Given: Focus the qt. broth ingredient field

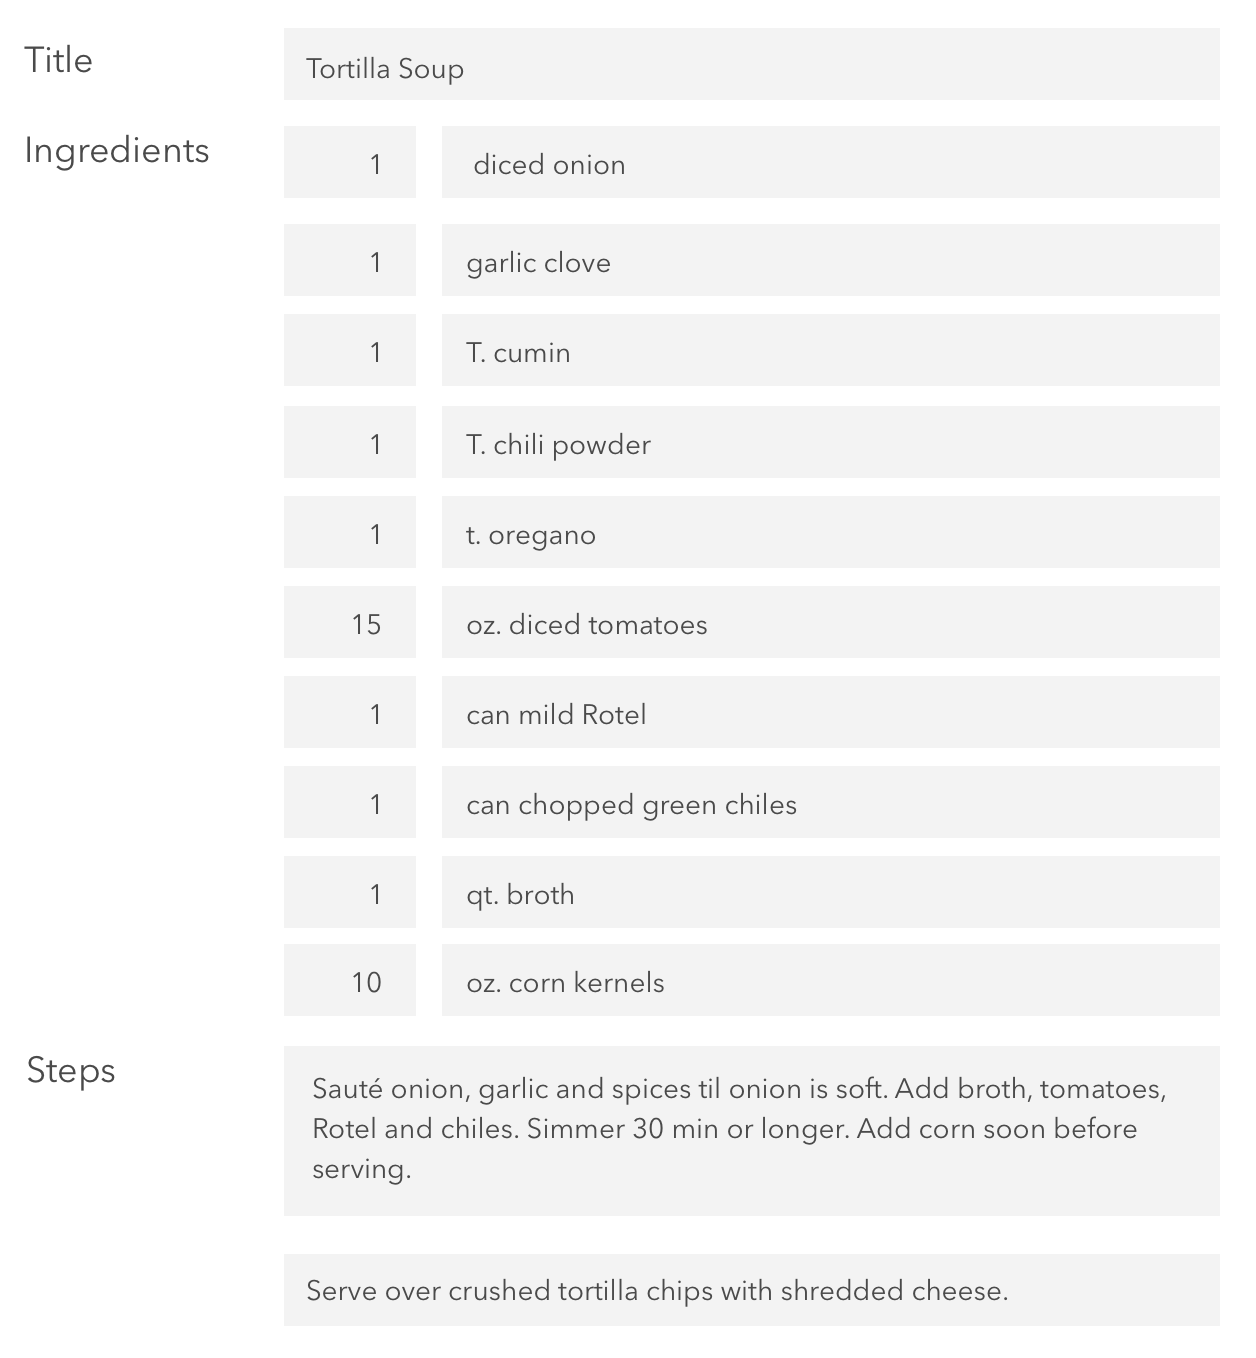Looking at the screenshot, I should pyautogui.click(x=830, y=892).
